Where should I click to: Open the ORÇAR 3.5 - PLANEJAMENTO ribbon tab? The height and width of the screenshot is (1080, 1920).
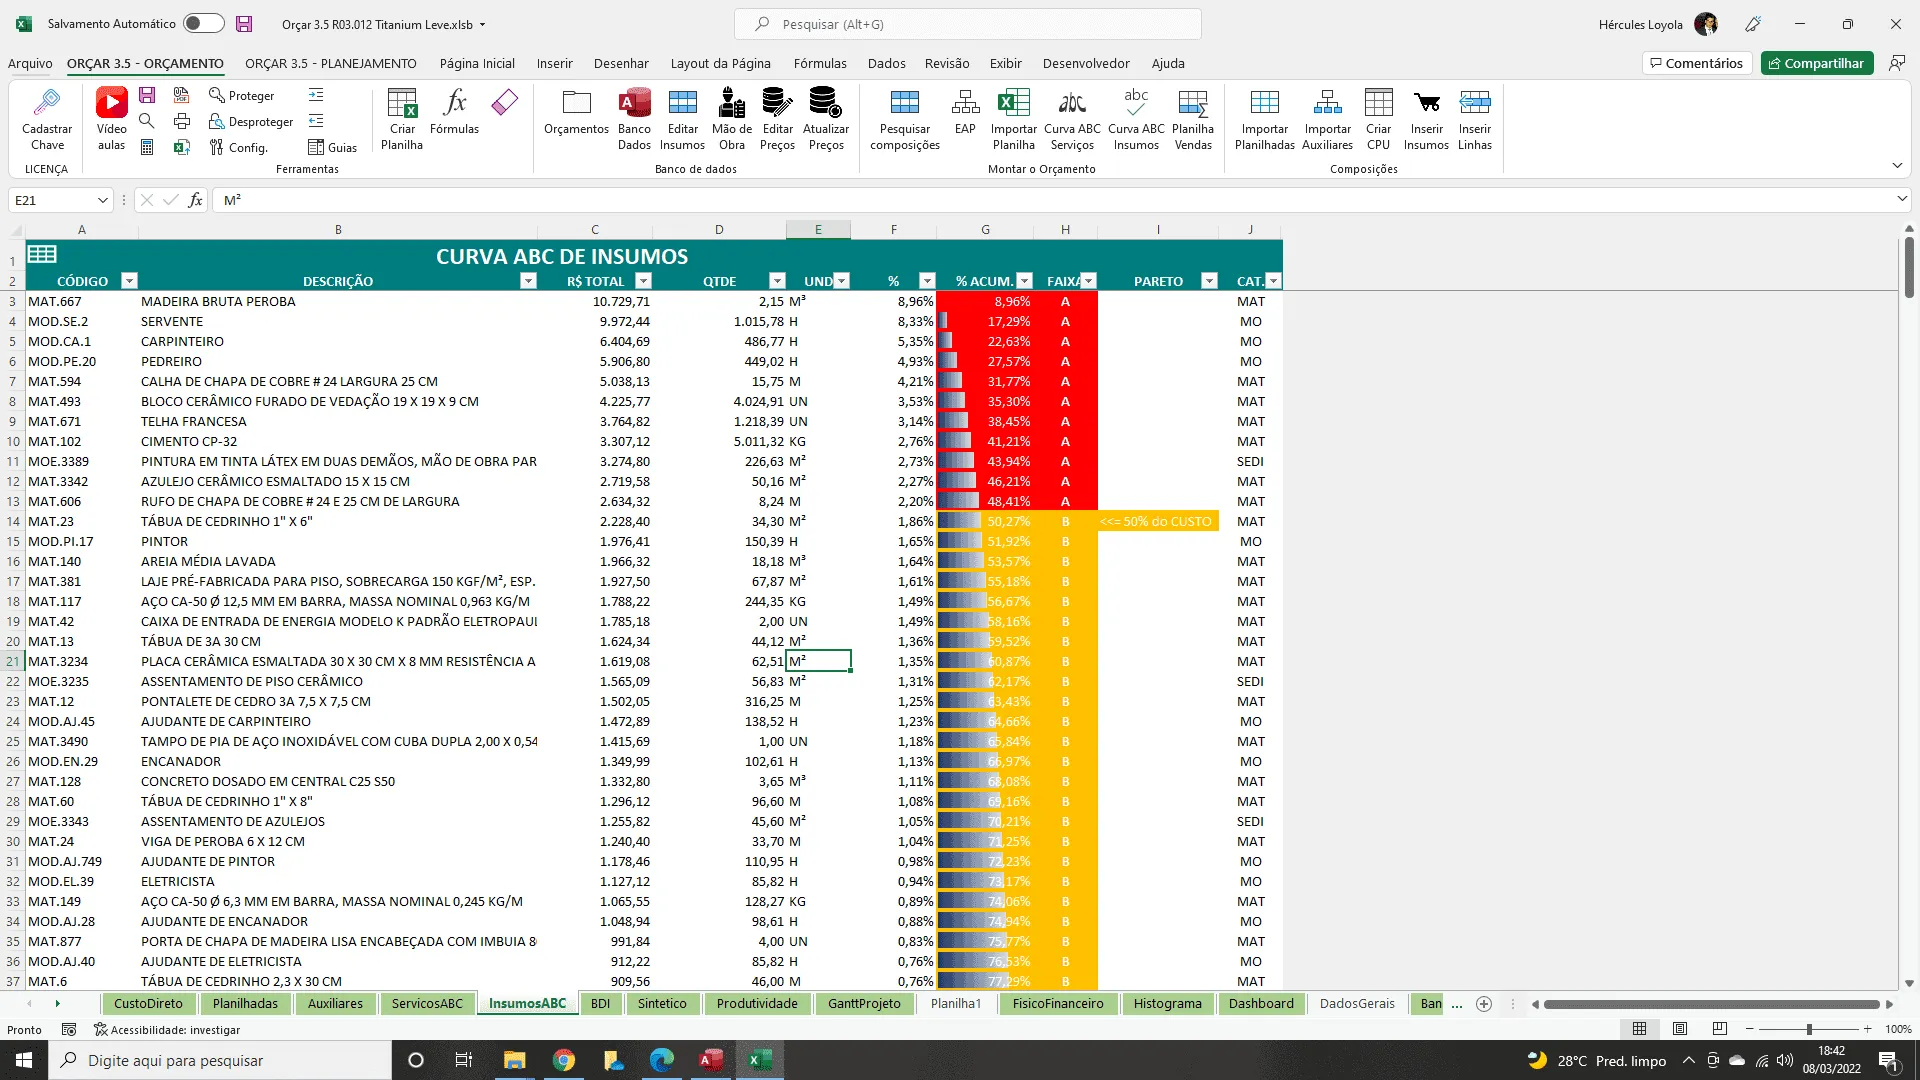click(331, 63)
